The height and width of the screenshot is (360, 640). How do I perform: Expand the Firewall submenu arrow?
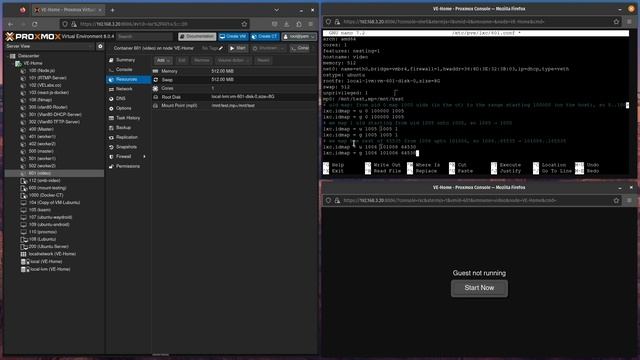pos(144,156)
